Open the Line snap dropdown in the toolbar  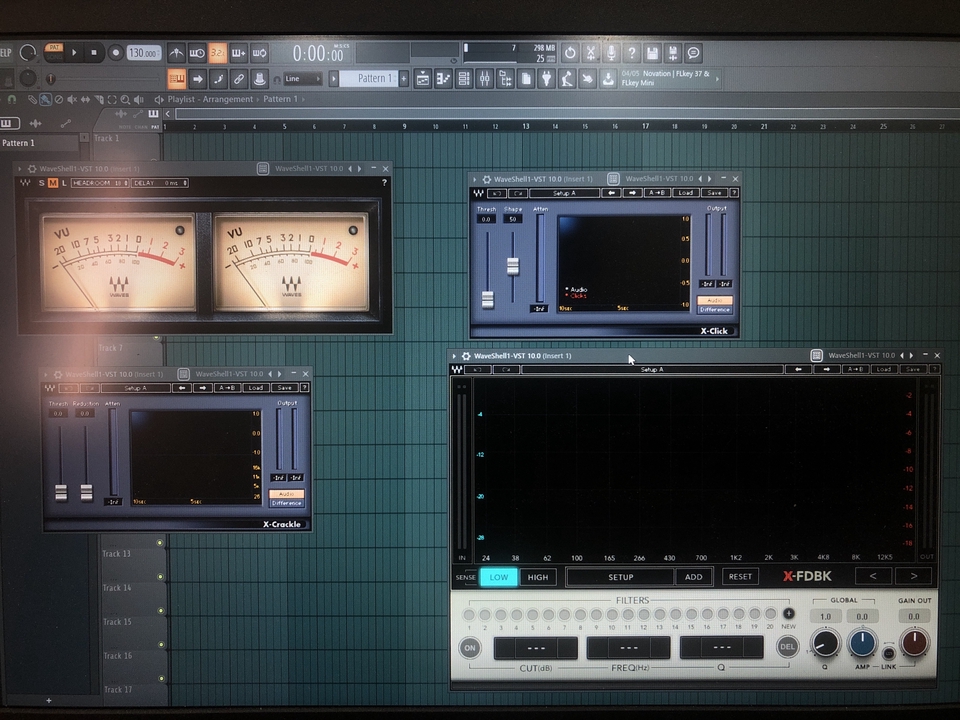tap(301, 78)
